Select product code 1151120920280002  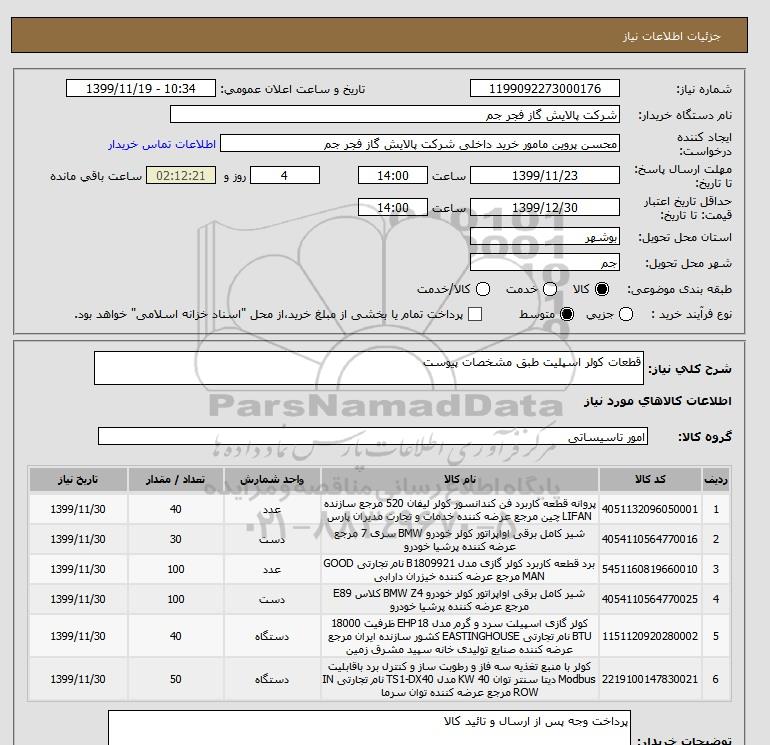pyautogui.click(x=650, y=636)
